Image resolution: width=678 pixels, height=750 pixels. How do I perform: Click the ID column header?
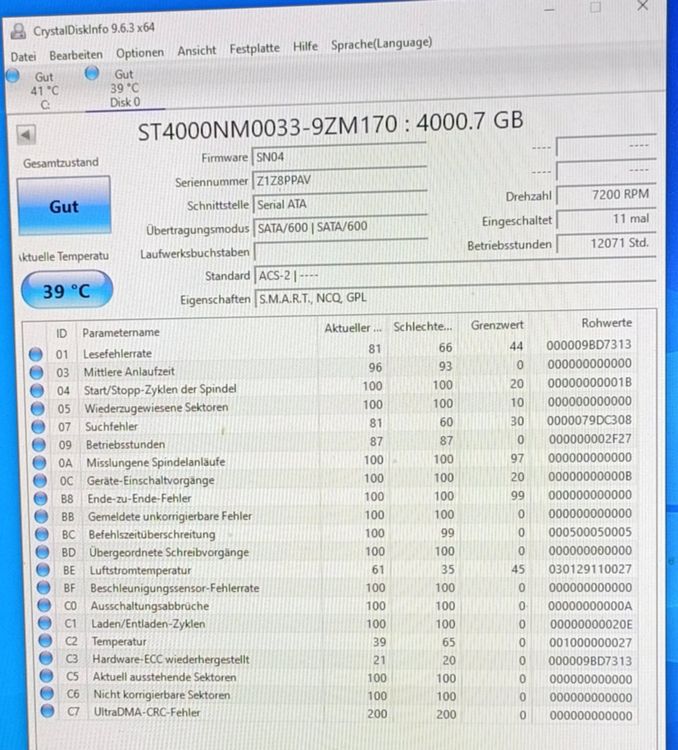62,333
